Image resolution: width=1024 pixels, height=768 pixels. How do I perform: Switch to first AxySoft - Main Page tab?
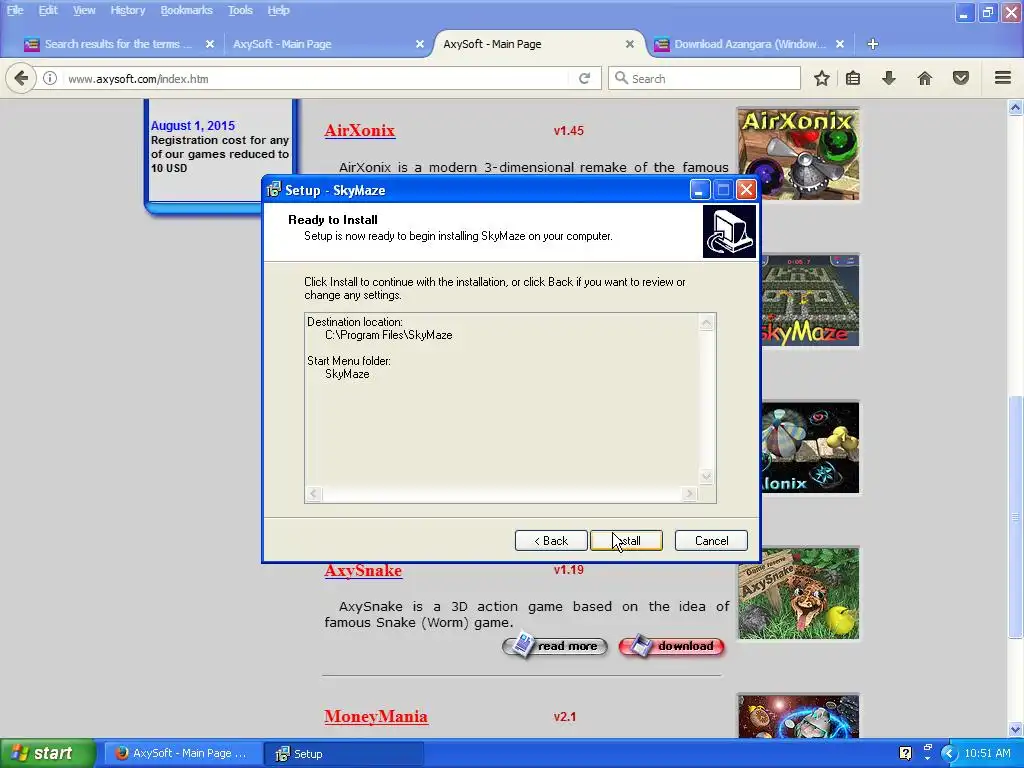[282, 44]
